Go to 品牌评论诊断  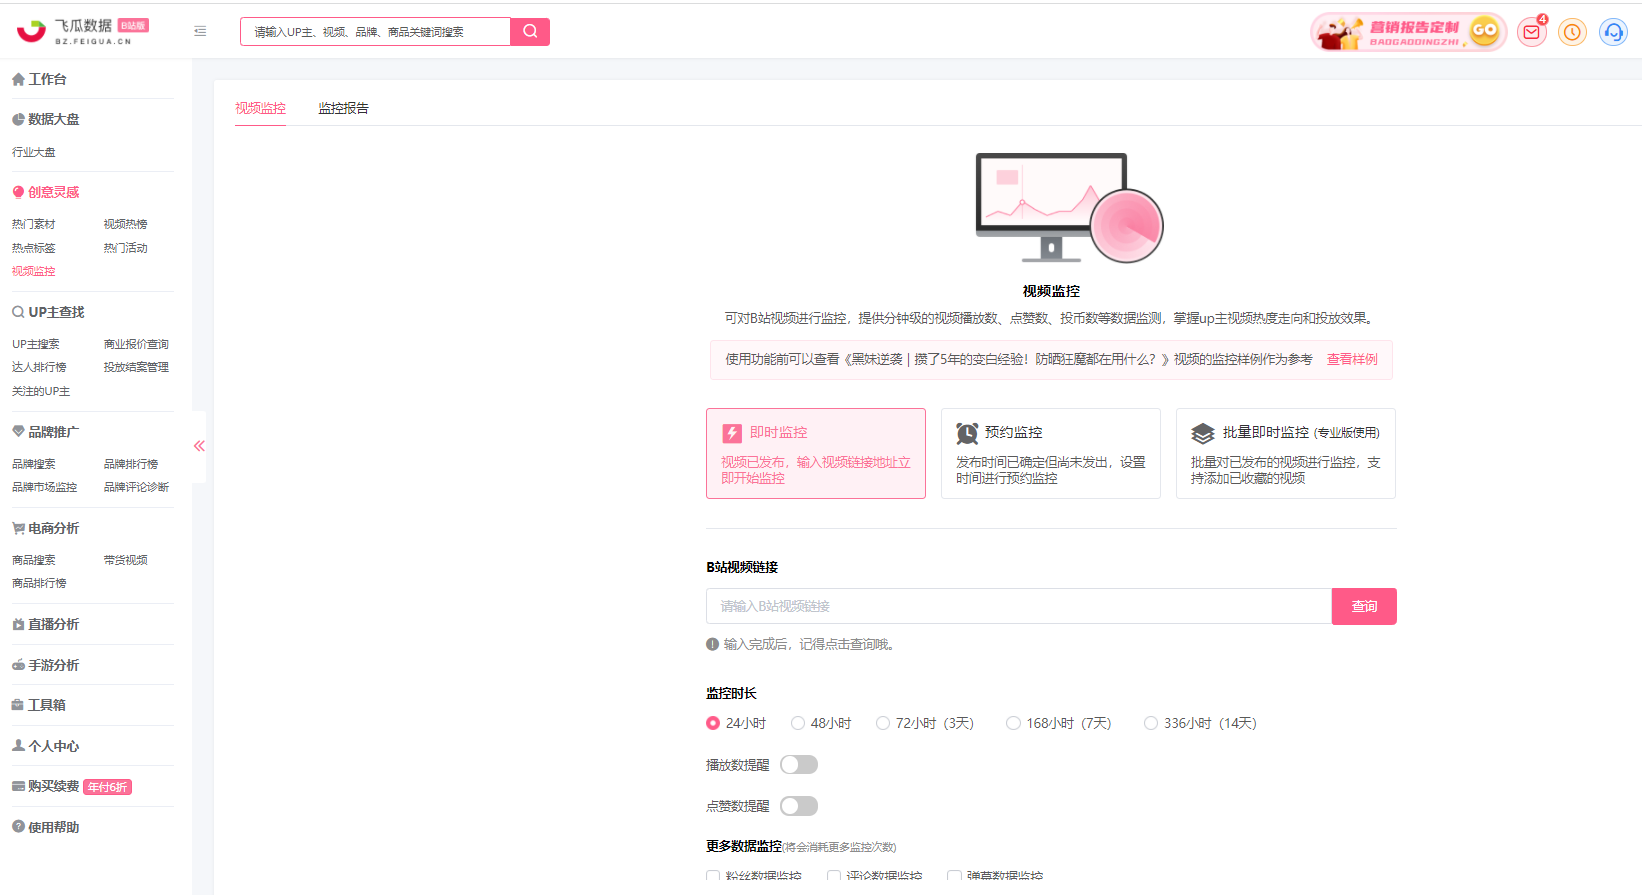tap(136, 487)
